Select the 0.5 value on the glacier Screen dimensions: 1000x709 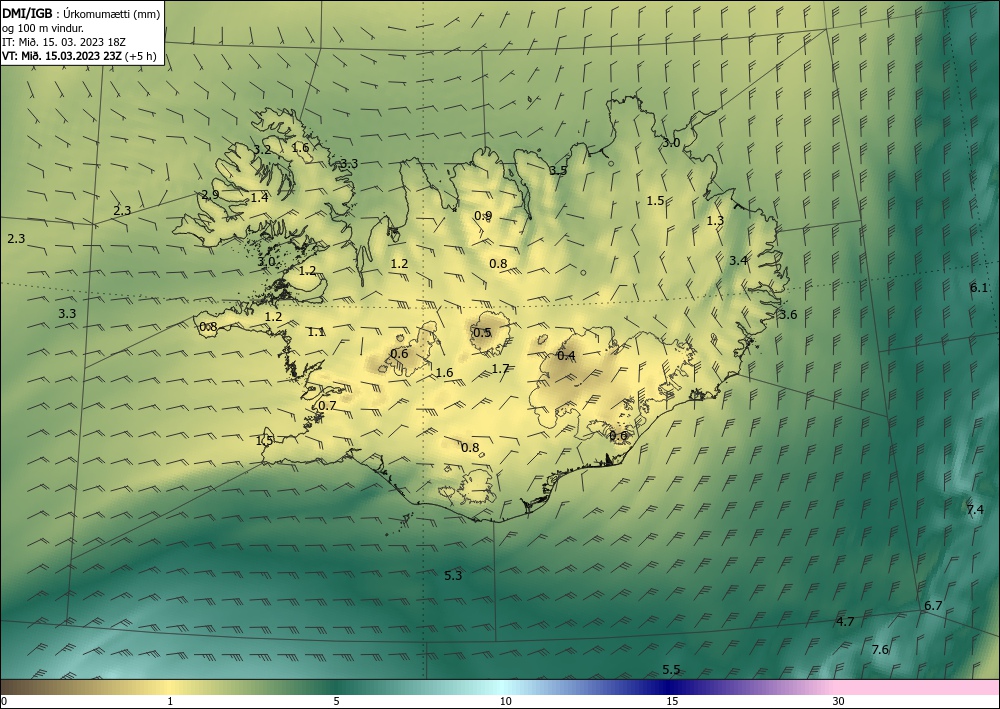point(483,332)
